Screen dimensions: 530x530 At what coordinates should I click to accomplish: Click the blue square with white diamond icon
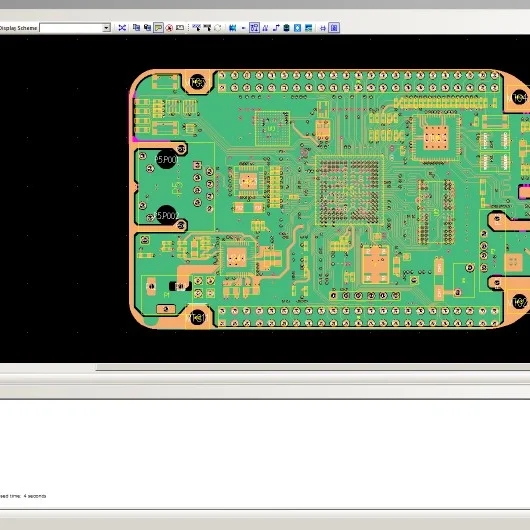coord(297,28)
